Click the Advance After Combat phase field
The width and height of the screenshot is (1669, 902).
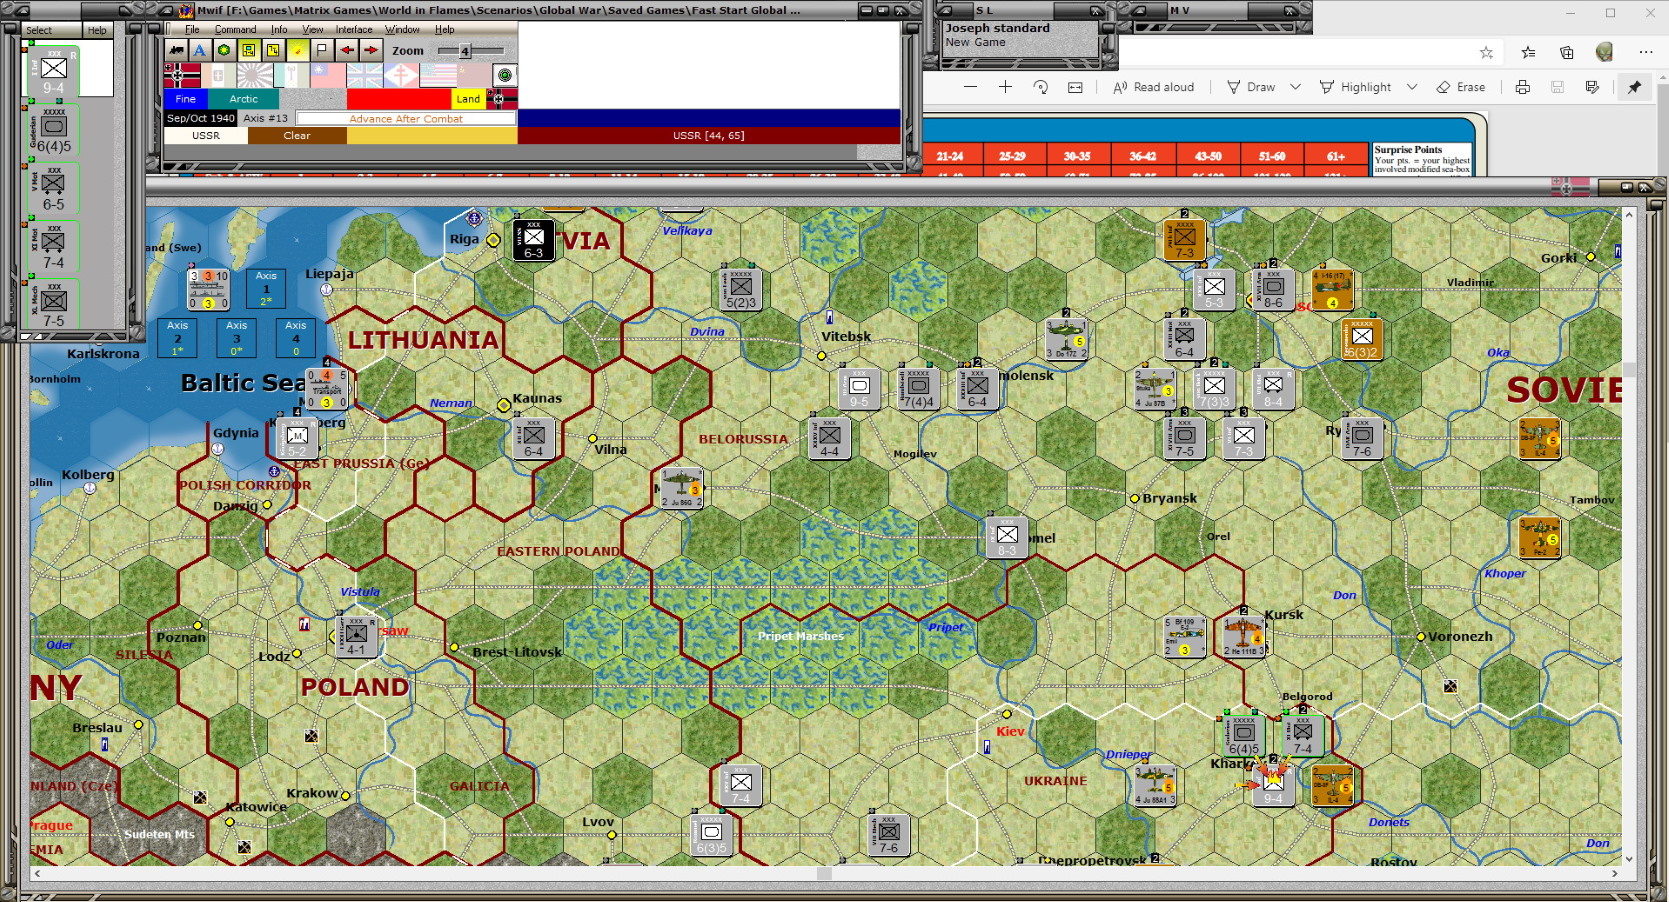[406, 119]
